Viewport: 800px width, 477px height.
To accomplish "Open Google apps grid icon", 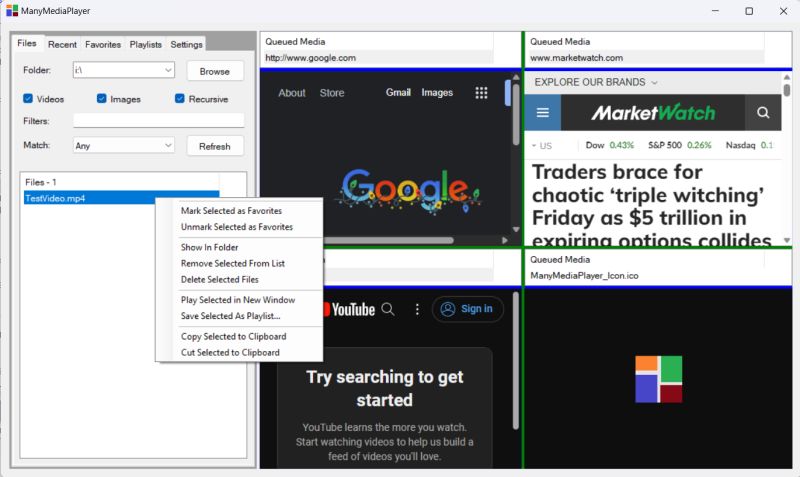I will click(481, 93).
